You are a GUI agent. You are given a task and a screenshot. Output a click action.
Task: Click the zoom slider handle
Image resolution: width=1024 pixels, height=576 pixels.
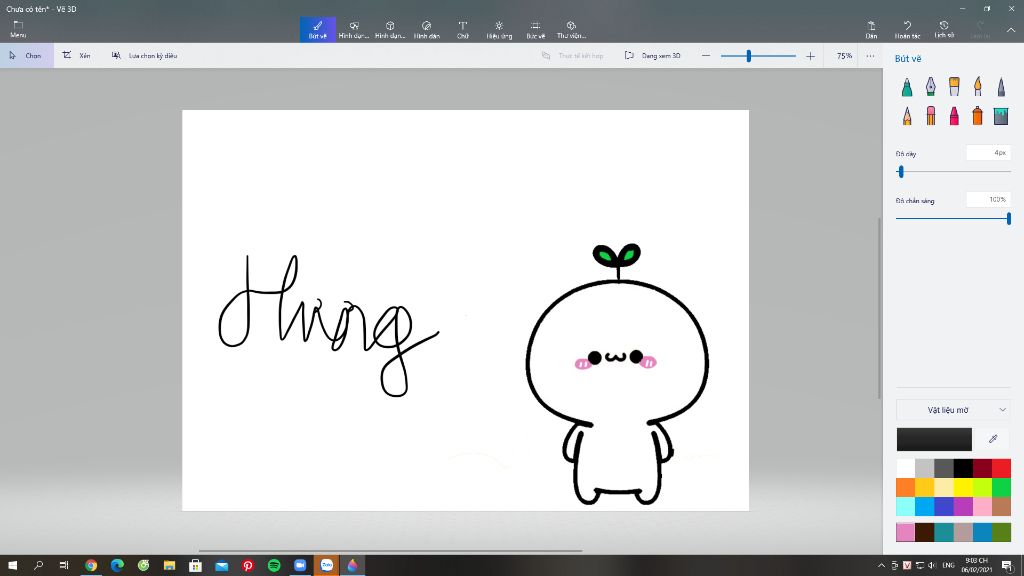coord(749,56)
